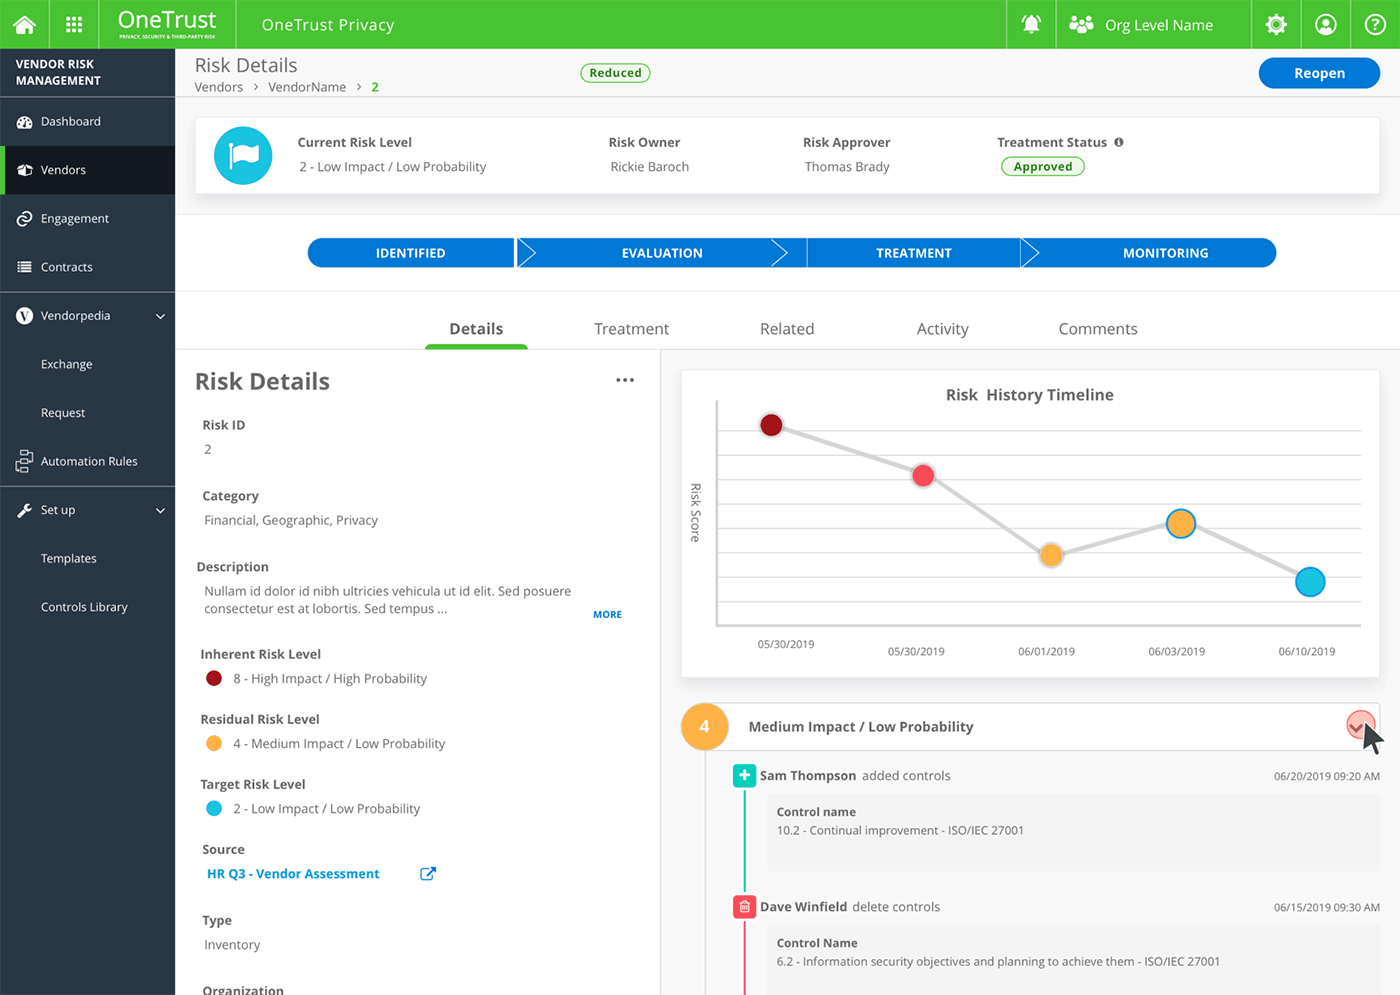Click the Treatment Status info icon
1400x995 pixels.
[1119, 142]
